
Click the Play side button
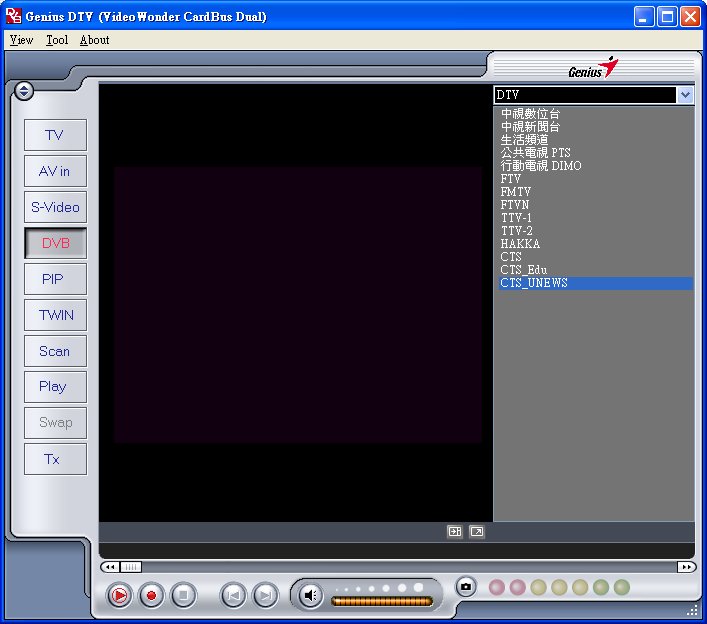pos(55,387)
